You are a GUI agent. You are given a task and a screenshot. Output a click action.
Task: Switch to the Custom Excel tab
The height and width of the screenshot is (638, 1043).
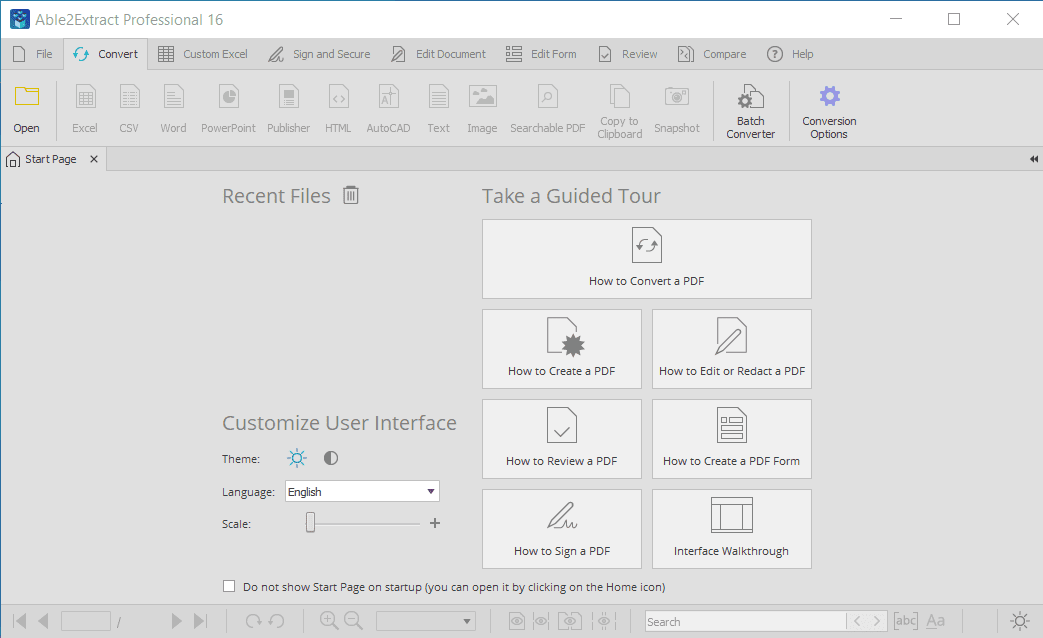(x=203, y=55)
